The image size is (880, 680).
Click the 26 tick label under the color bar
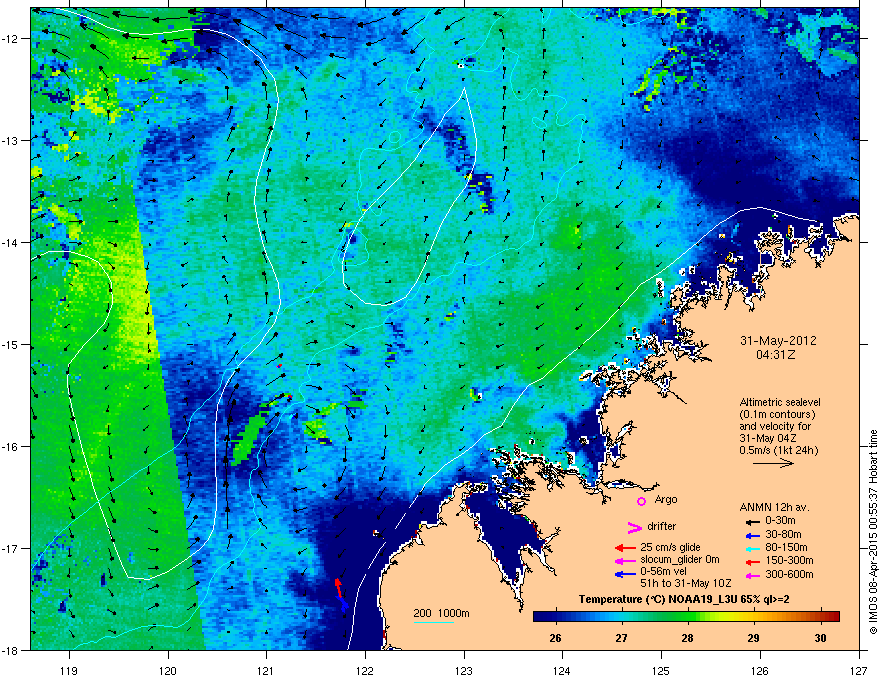click(x=555, y=638)
